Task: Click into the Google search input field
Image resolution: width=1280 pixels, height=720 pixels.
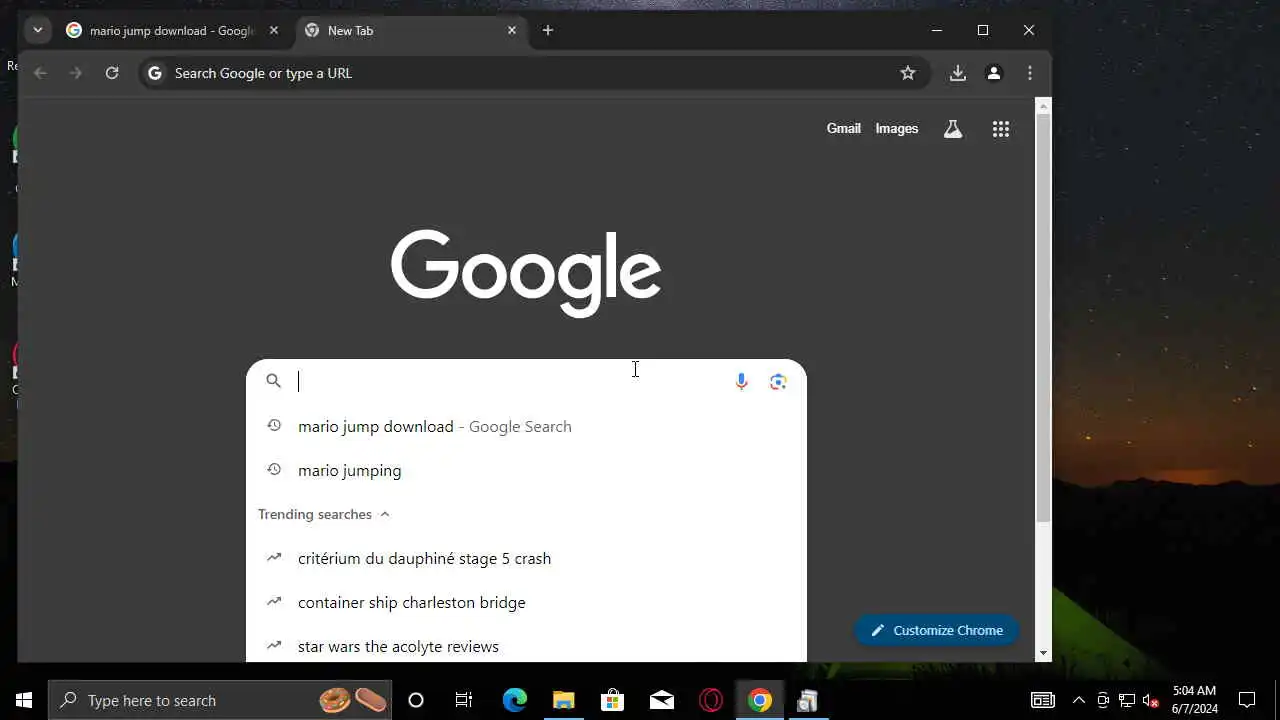Action: (510, 381)
